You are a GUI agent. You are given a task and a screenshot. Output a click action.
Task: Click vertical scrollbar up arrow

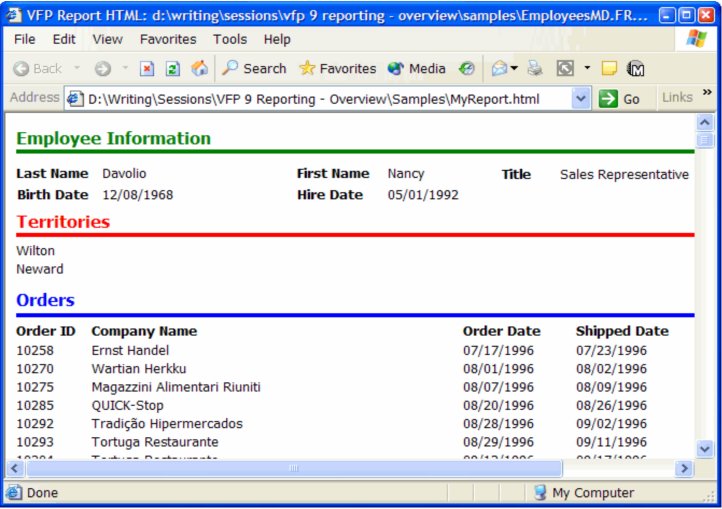pos(705,123)
